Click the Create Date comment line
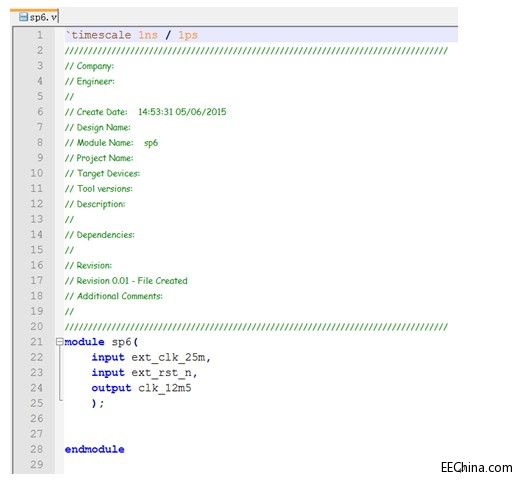 point(146,112)
